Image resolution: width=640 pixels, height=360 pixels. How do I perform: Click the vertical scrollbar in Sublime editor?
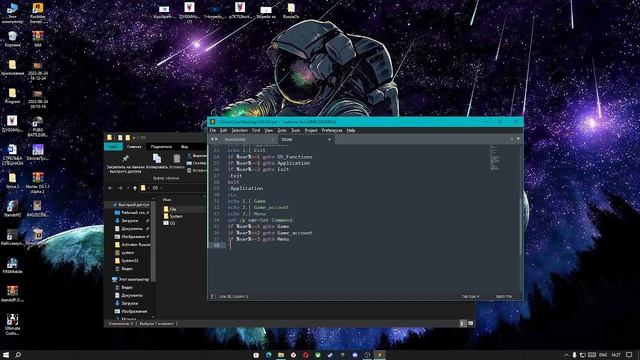tap(521, 227)
